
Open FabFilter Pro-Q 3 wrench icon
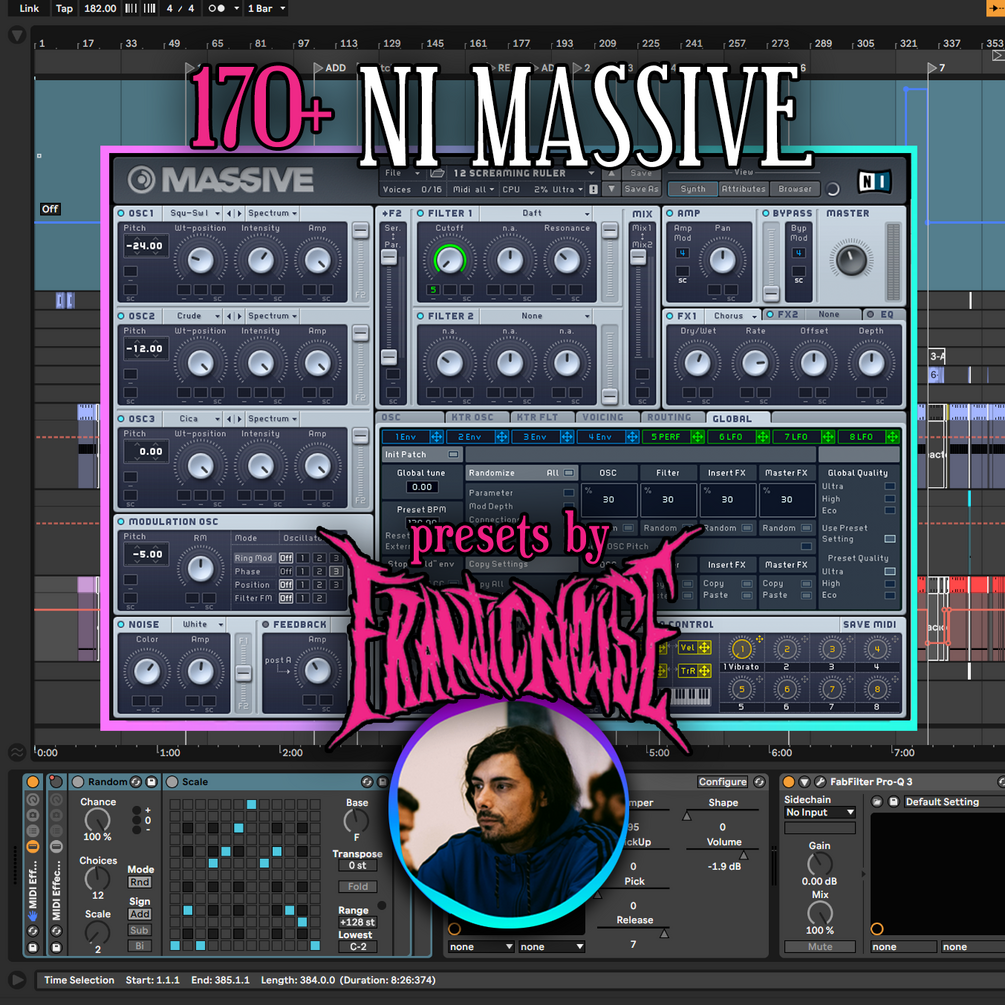click(820, 782)
